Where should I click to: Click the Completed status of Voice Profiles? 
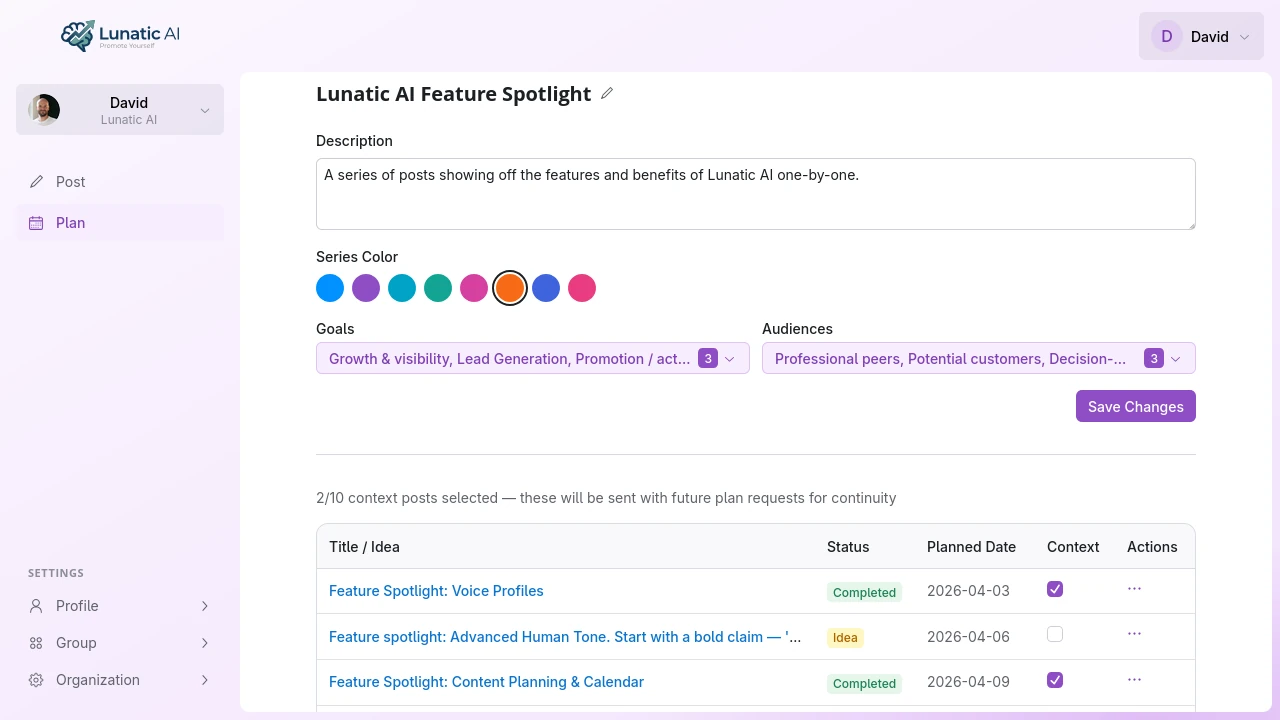point(864,592)
